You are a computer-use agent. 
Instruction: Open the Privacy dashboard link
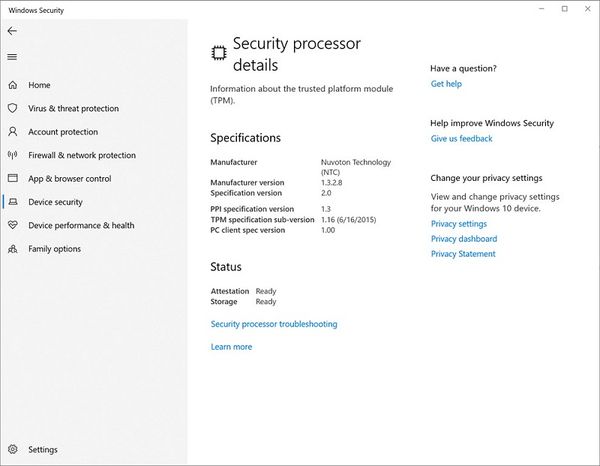(x=463, y=239)
